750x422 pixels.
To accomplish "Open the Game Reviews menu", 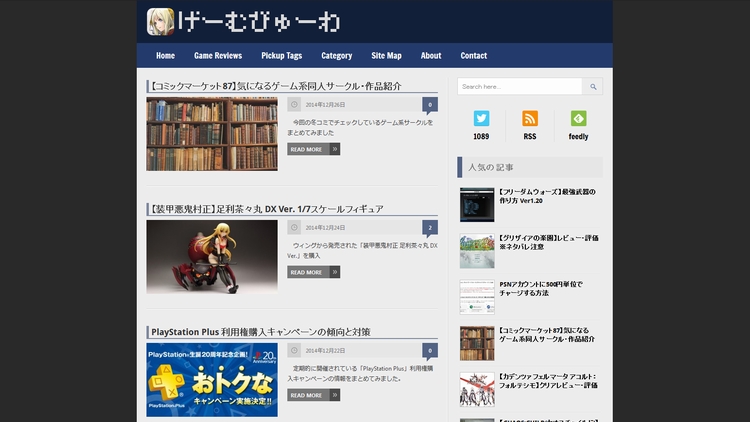I will coord(218,56).
